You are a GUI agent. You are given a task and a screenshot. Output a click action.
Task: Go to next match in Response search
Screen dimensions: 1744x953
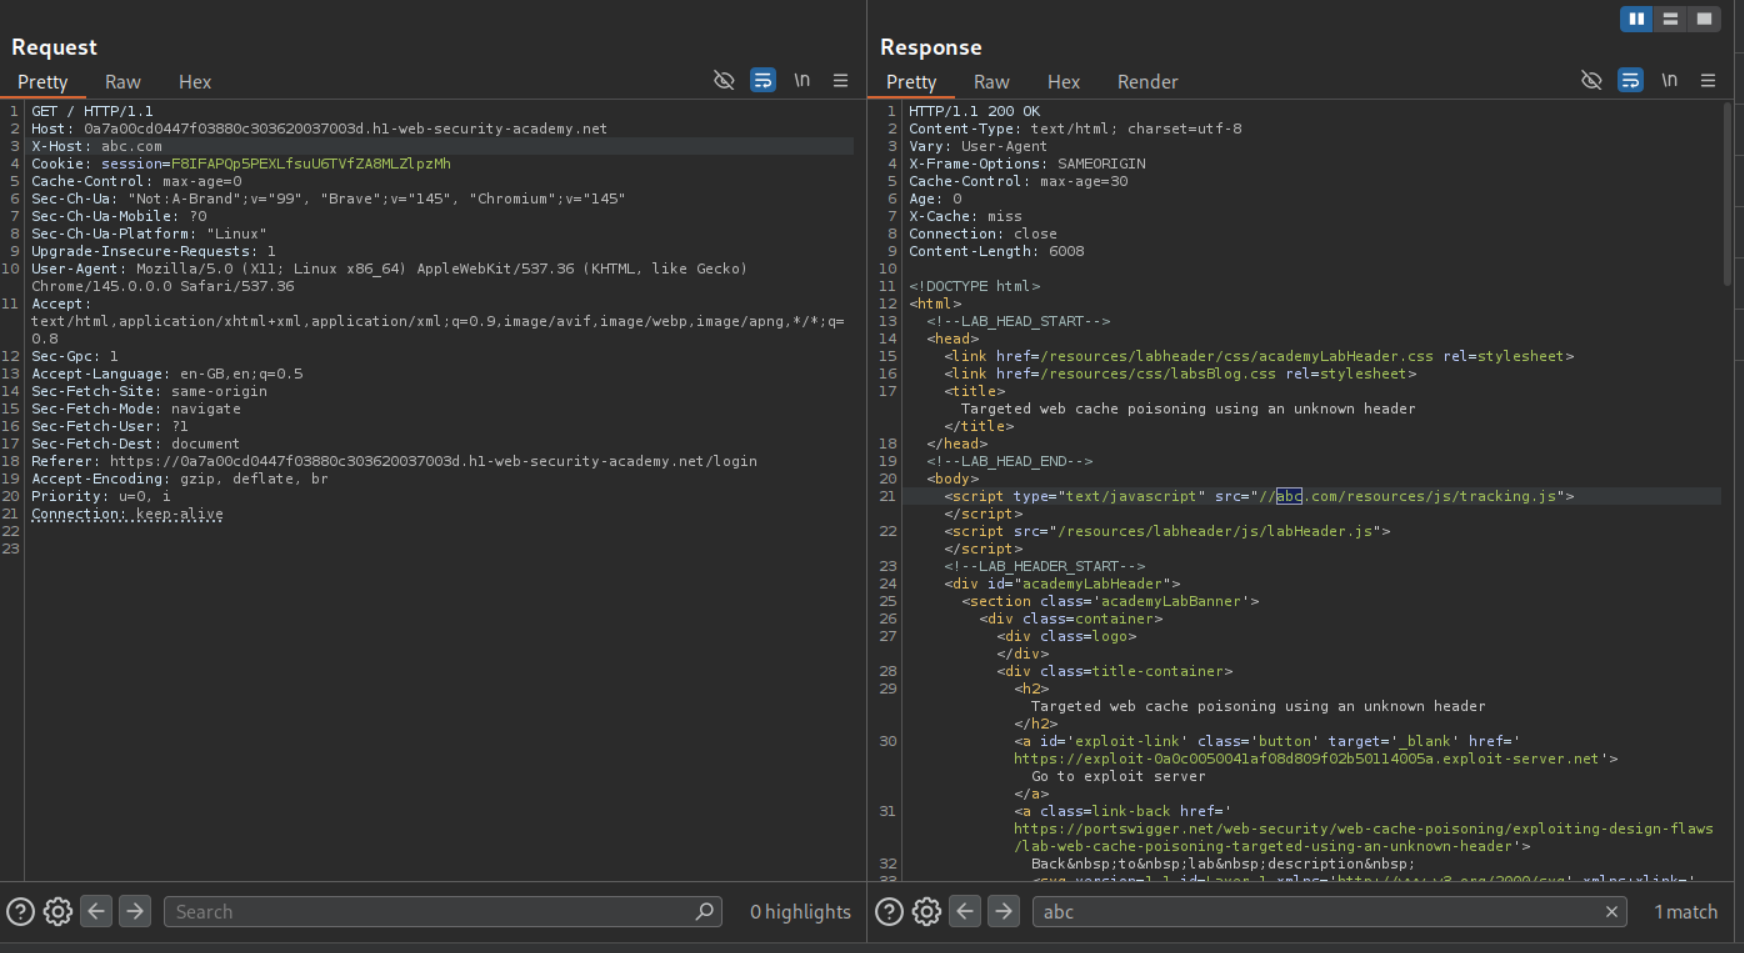tap(1003, 911)
